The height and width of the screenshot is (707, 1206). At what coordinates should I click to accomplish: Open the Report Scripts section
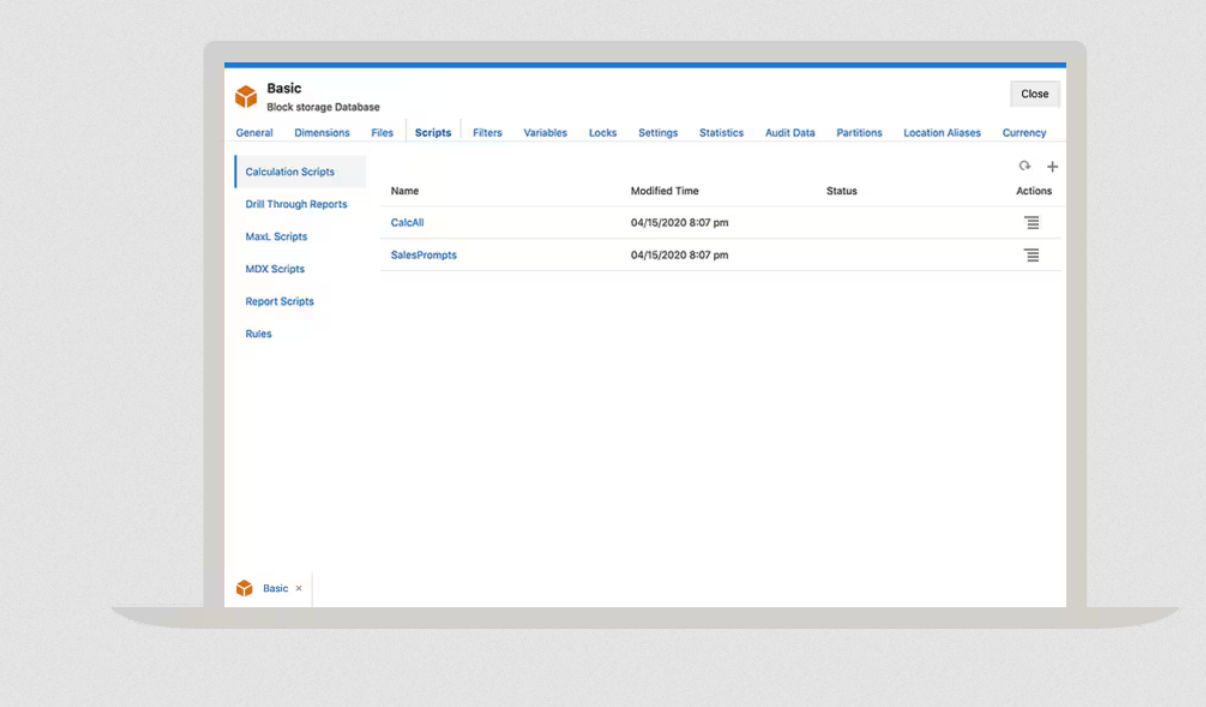point(279,301)
